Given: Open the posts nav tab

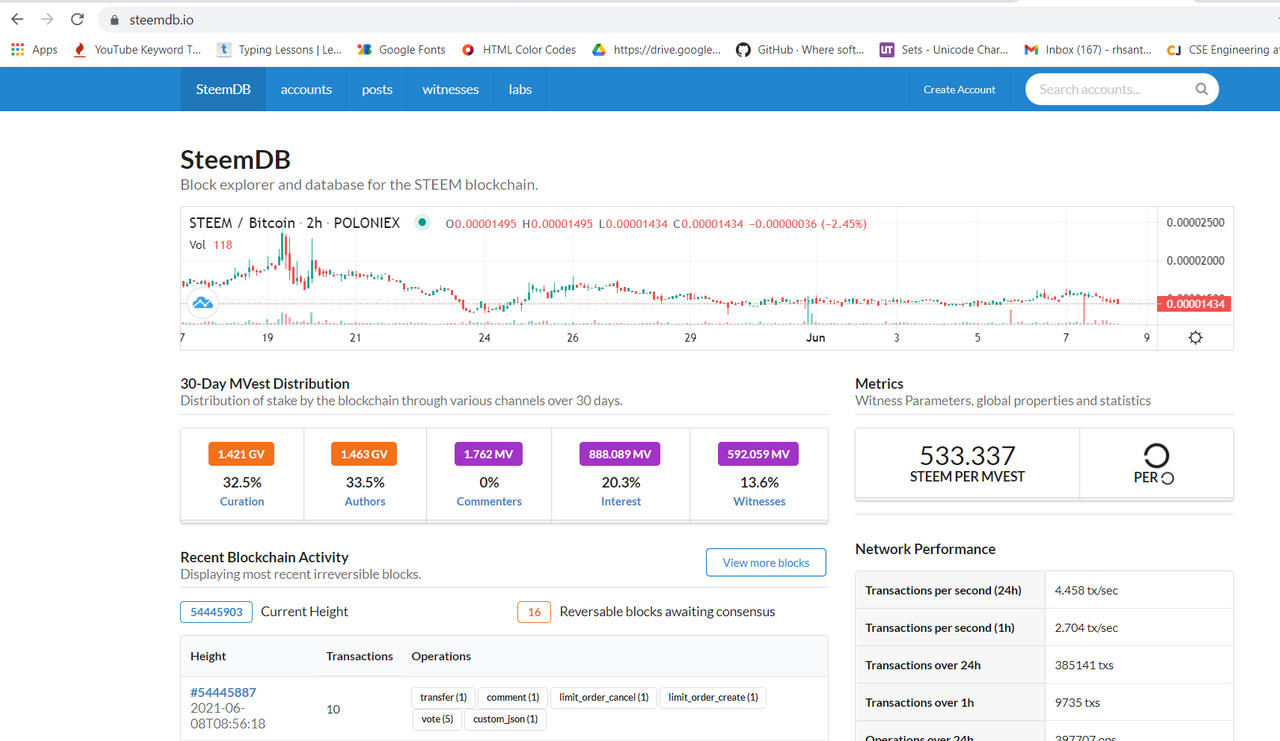Looking at the screenshot, I should pyautogui.click(x=377, y=89).
